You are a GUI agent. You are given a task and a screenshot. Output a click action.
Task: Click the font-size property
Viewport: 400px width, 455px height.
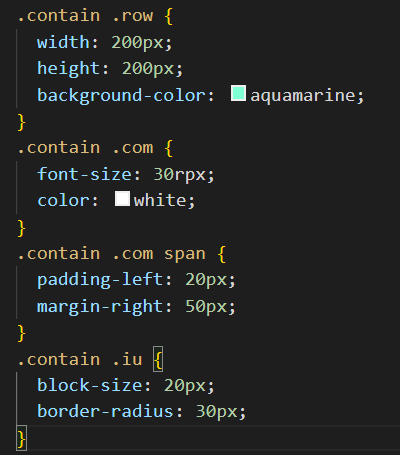(84, 174)
